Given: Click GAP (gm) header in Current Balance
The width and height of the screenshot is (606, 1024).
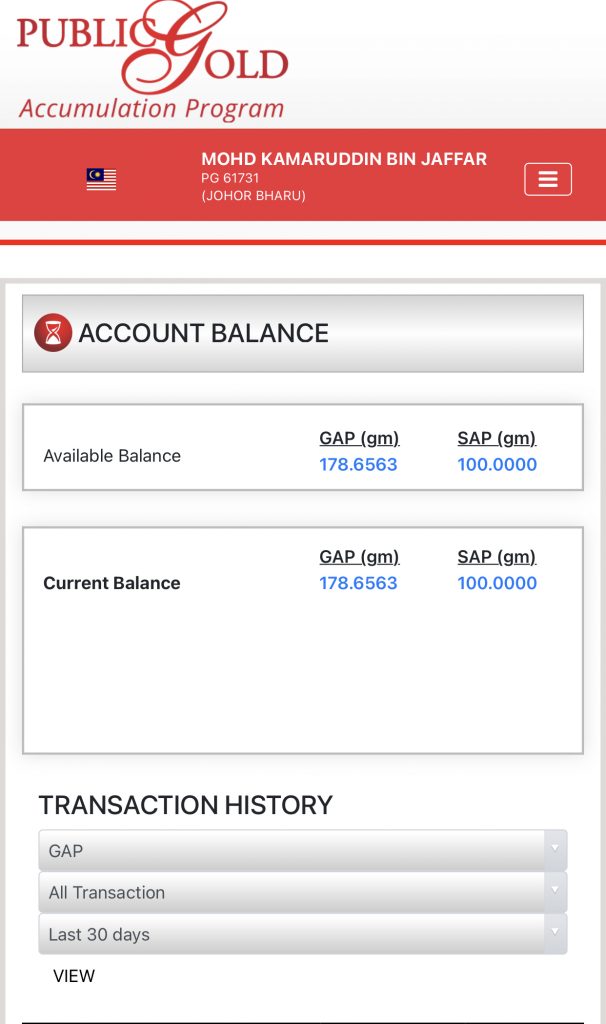Looking at the screenshot, I should pos(359,557).
